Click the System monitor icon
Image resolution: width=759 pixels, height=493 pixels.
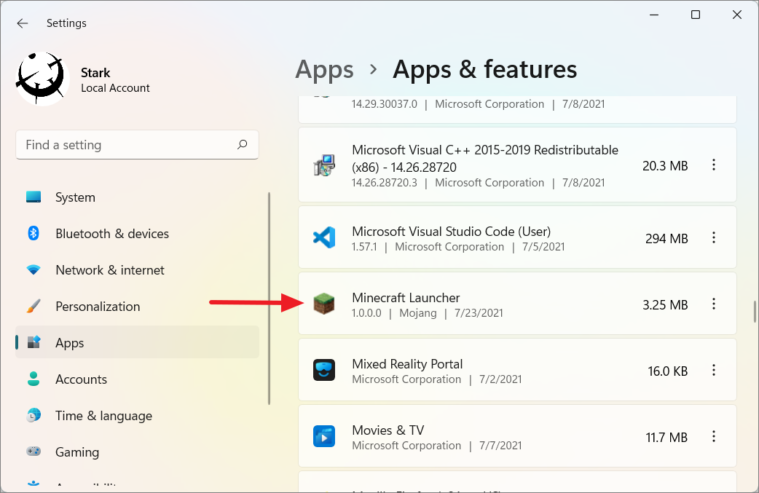point(33,197)
